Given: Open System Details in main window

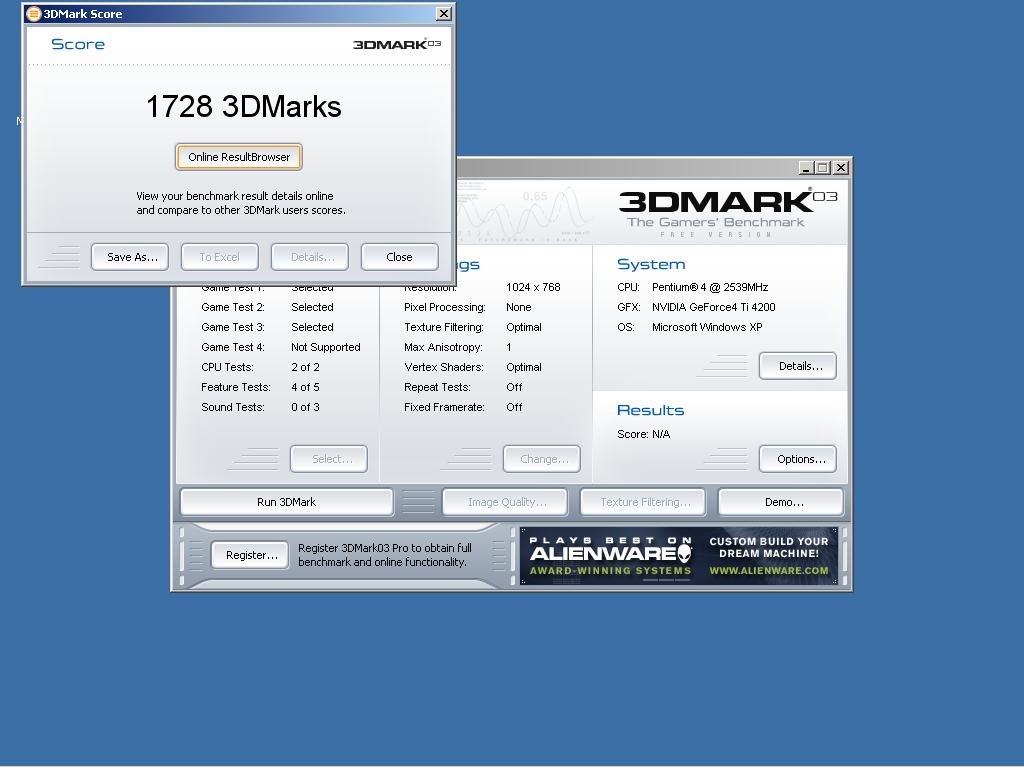Looking at the screenshot, I should click(x=797, y=366).
